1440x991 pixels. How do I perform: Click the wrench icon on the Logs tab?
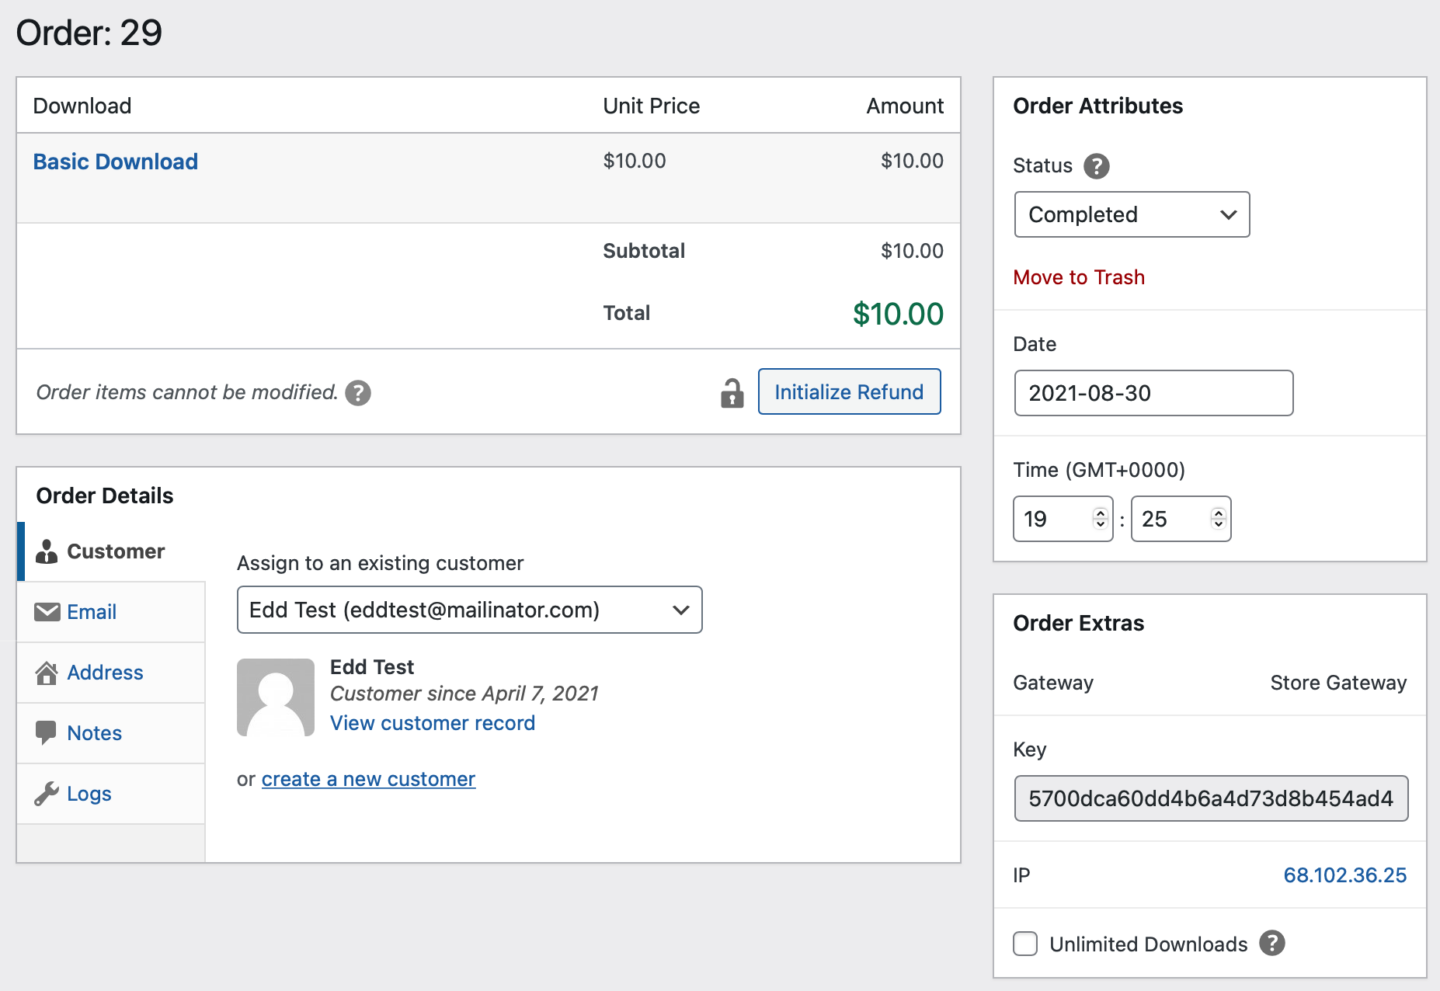47,793
